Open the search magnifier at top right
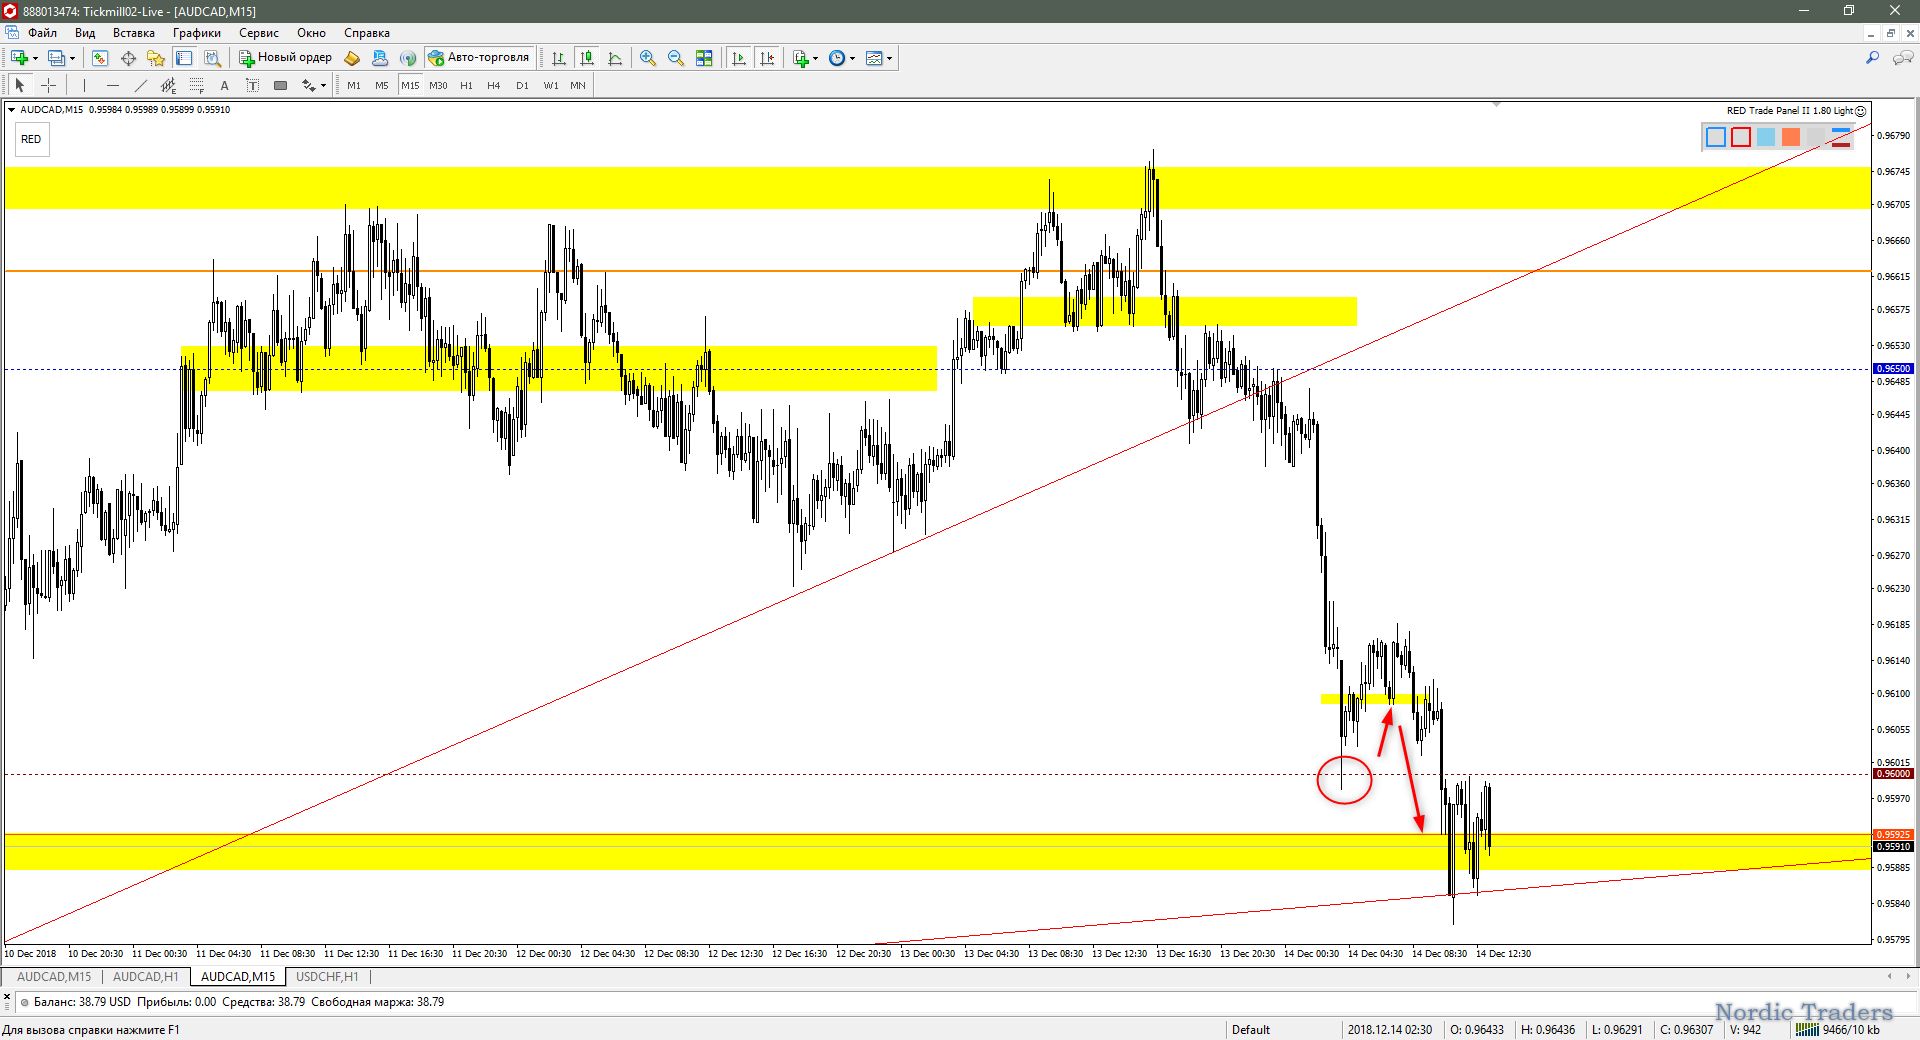Viewport: 1920px width, 1040px height. pos(1872,58)
